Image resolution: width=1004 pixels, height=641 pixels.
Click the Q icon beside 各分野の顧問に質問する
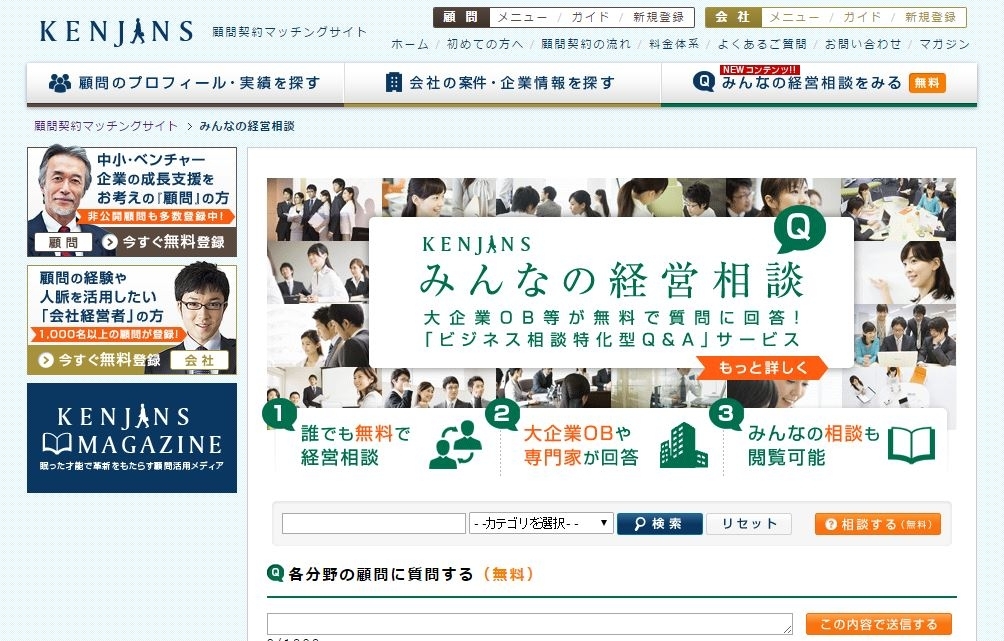click(x=275, y=572)
